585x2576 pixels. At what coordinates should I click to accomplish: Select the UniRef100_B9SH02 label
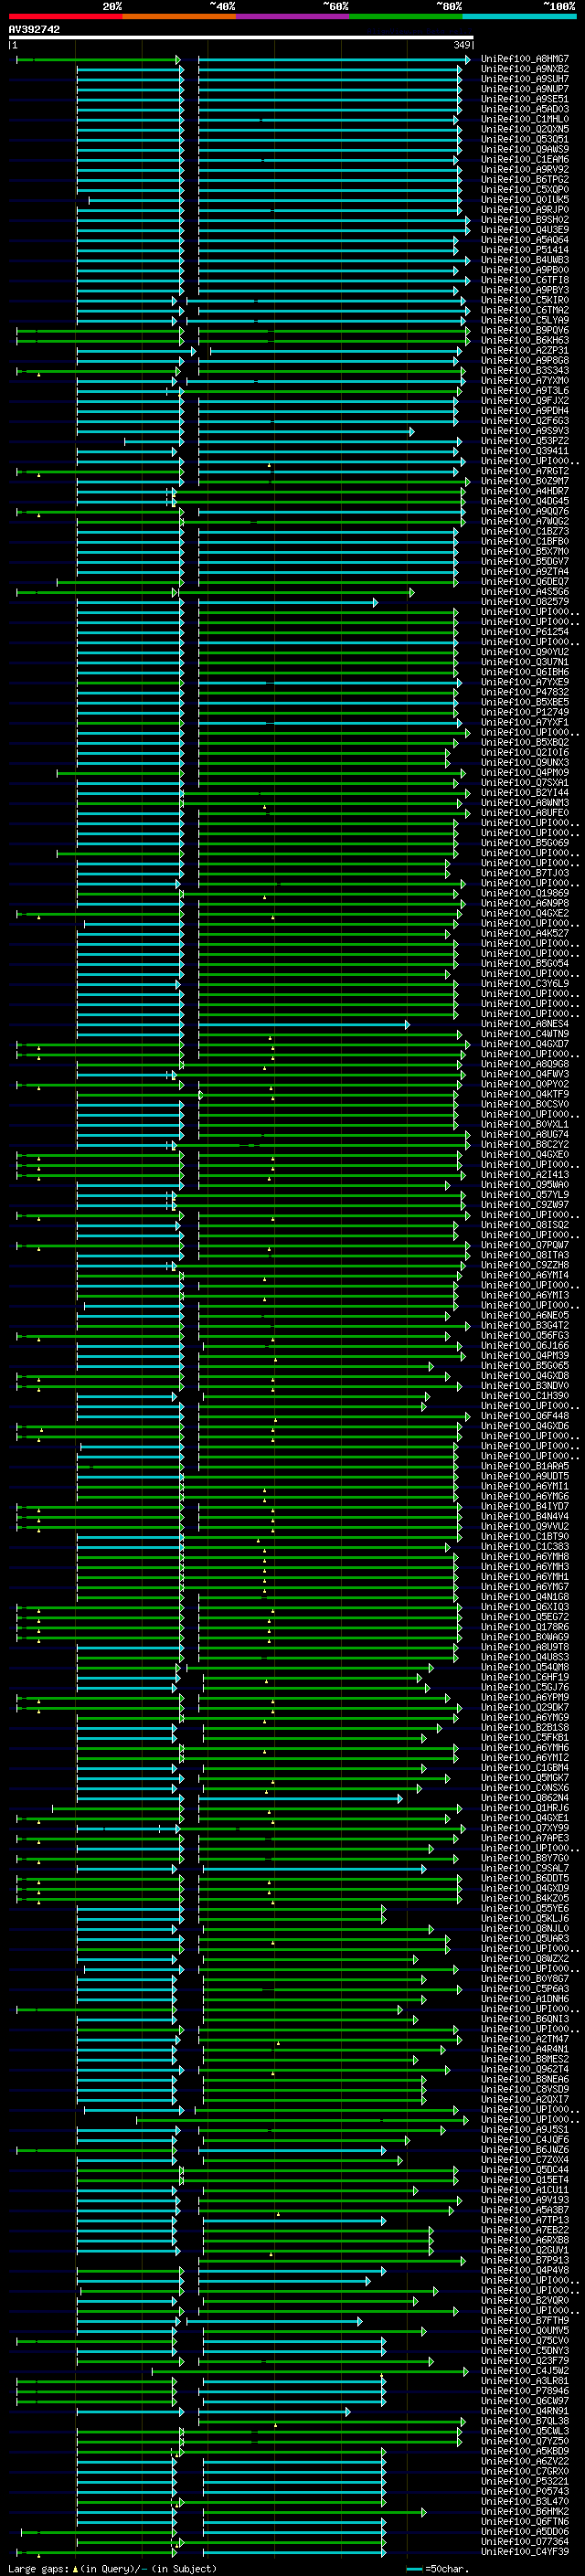525,219
